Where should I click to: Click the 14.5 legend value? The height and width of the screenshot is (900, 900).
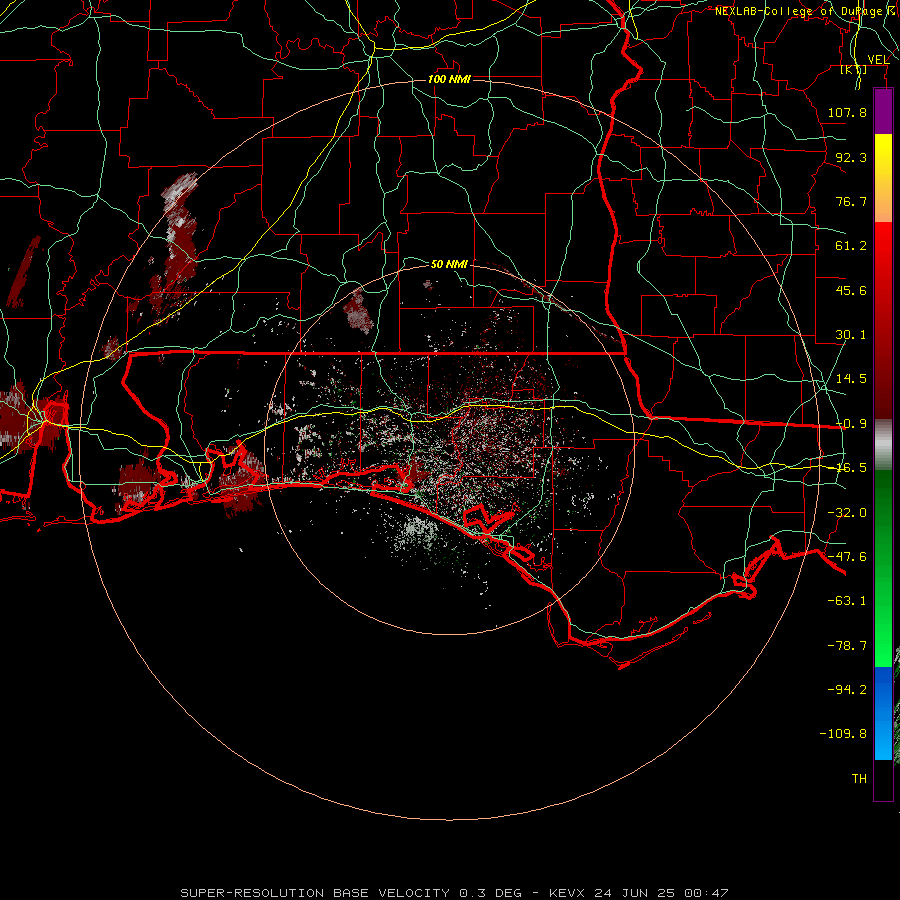point(851,379)
